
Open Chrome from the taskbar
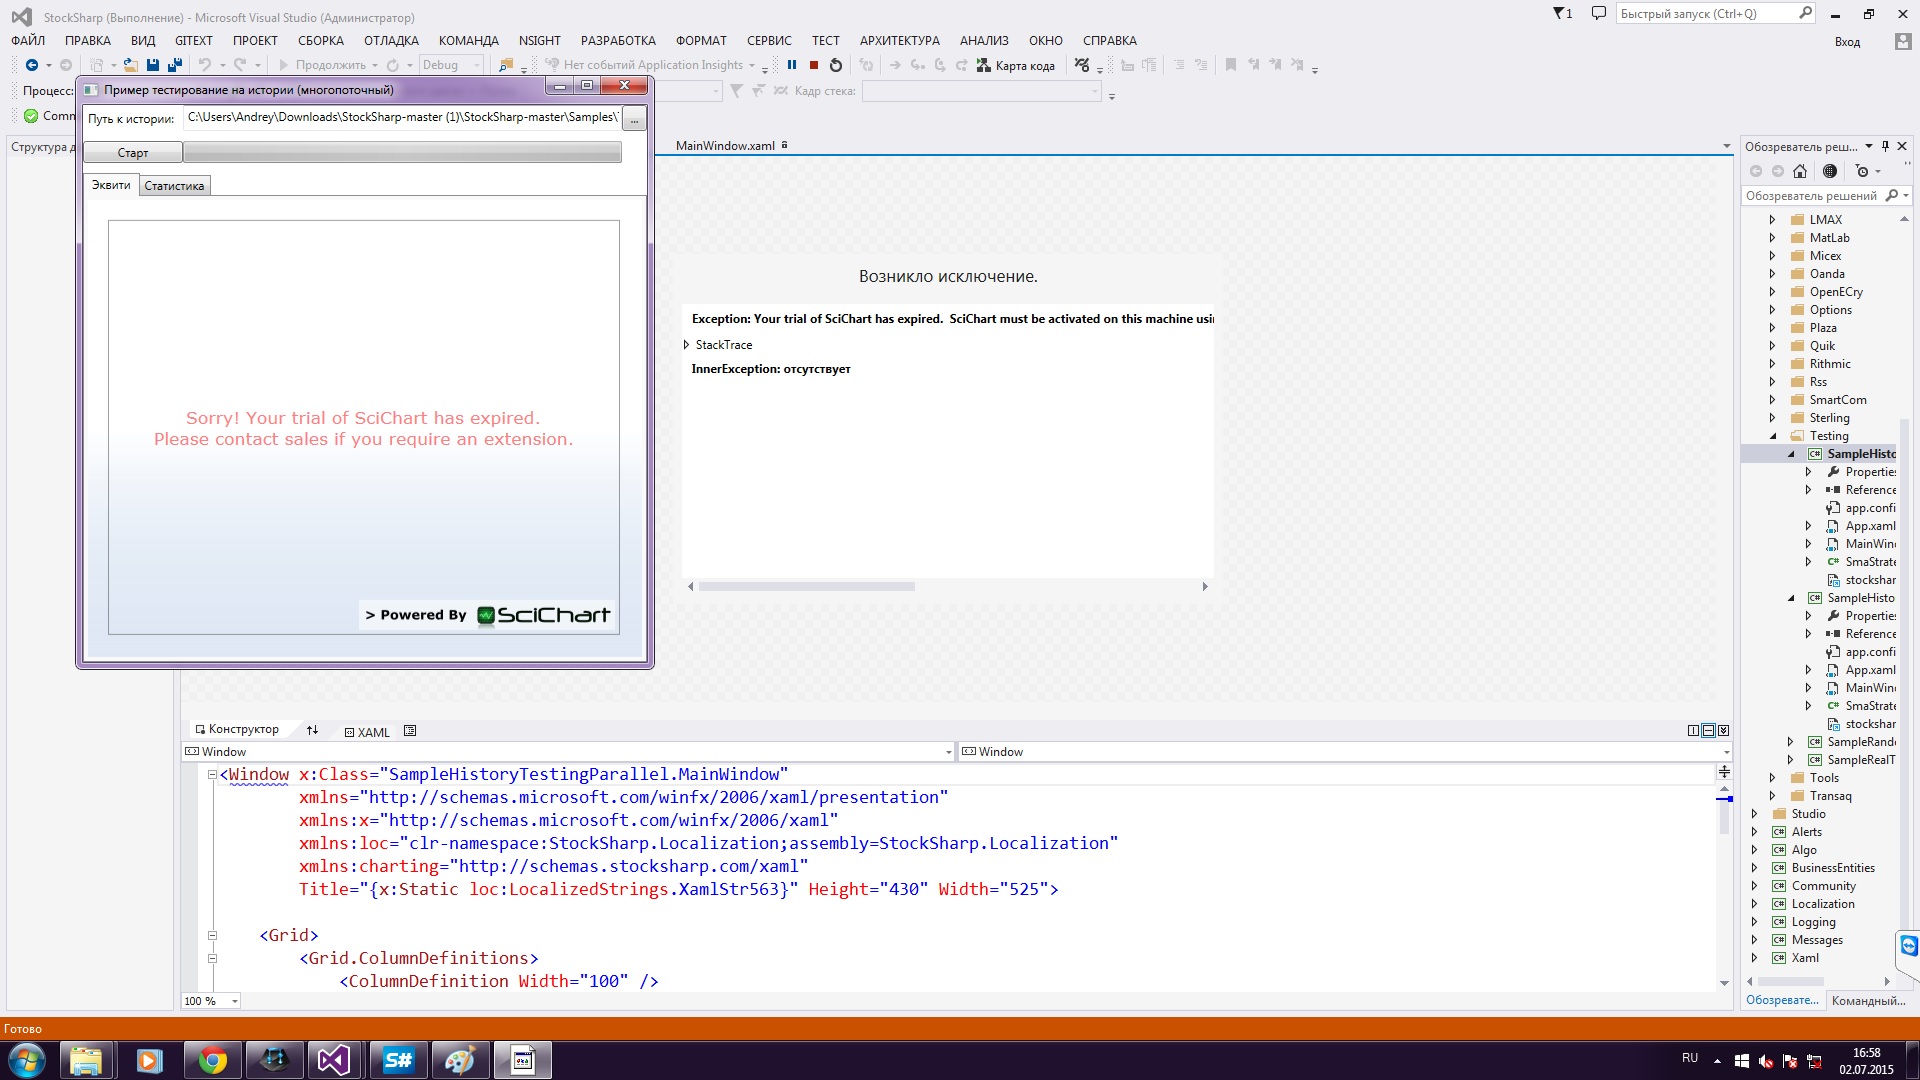click(x=212, y=1060)
